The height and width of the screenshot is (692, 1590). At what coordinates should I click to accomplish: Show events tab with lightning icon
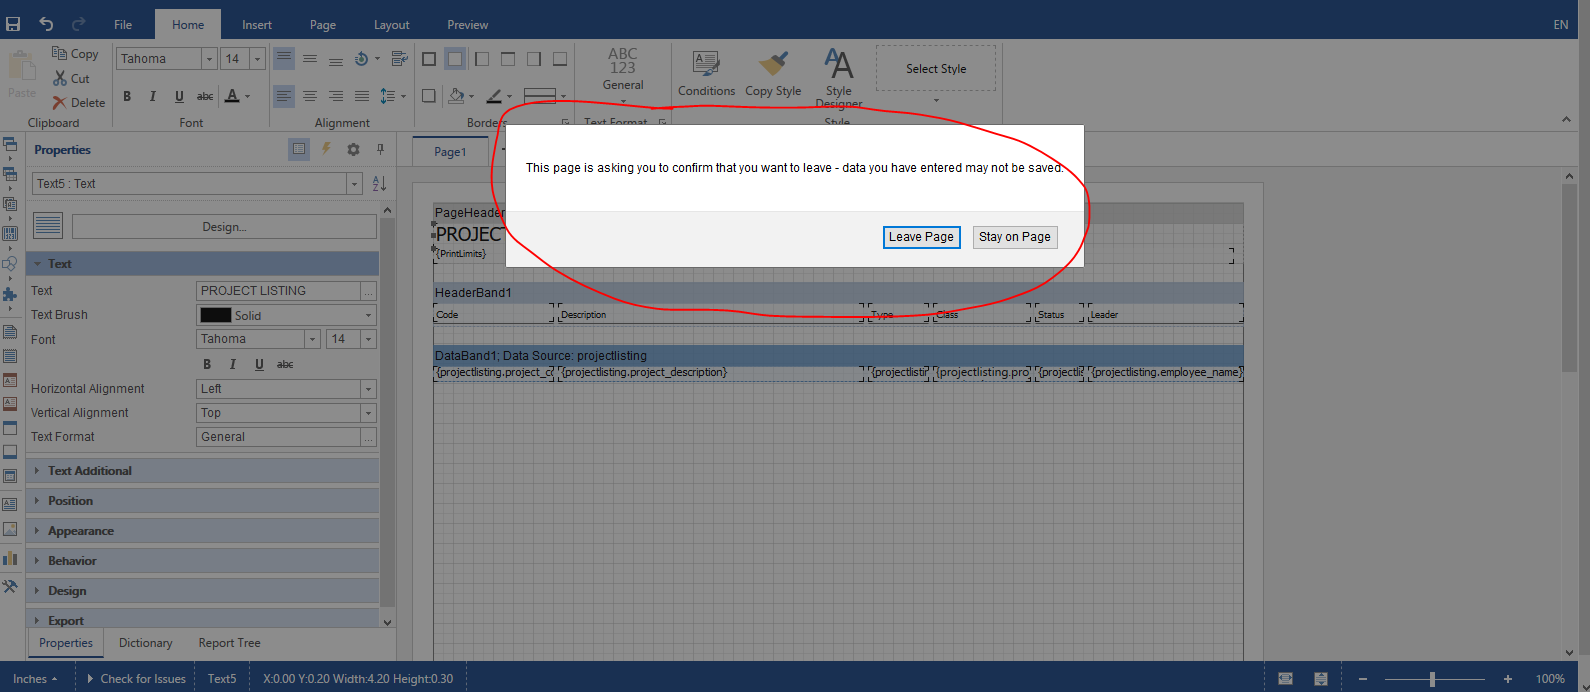coord(326,149)
